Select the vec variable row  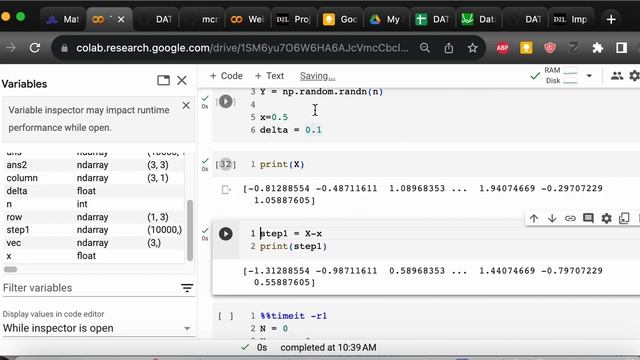point(94,243)
